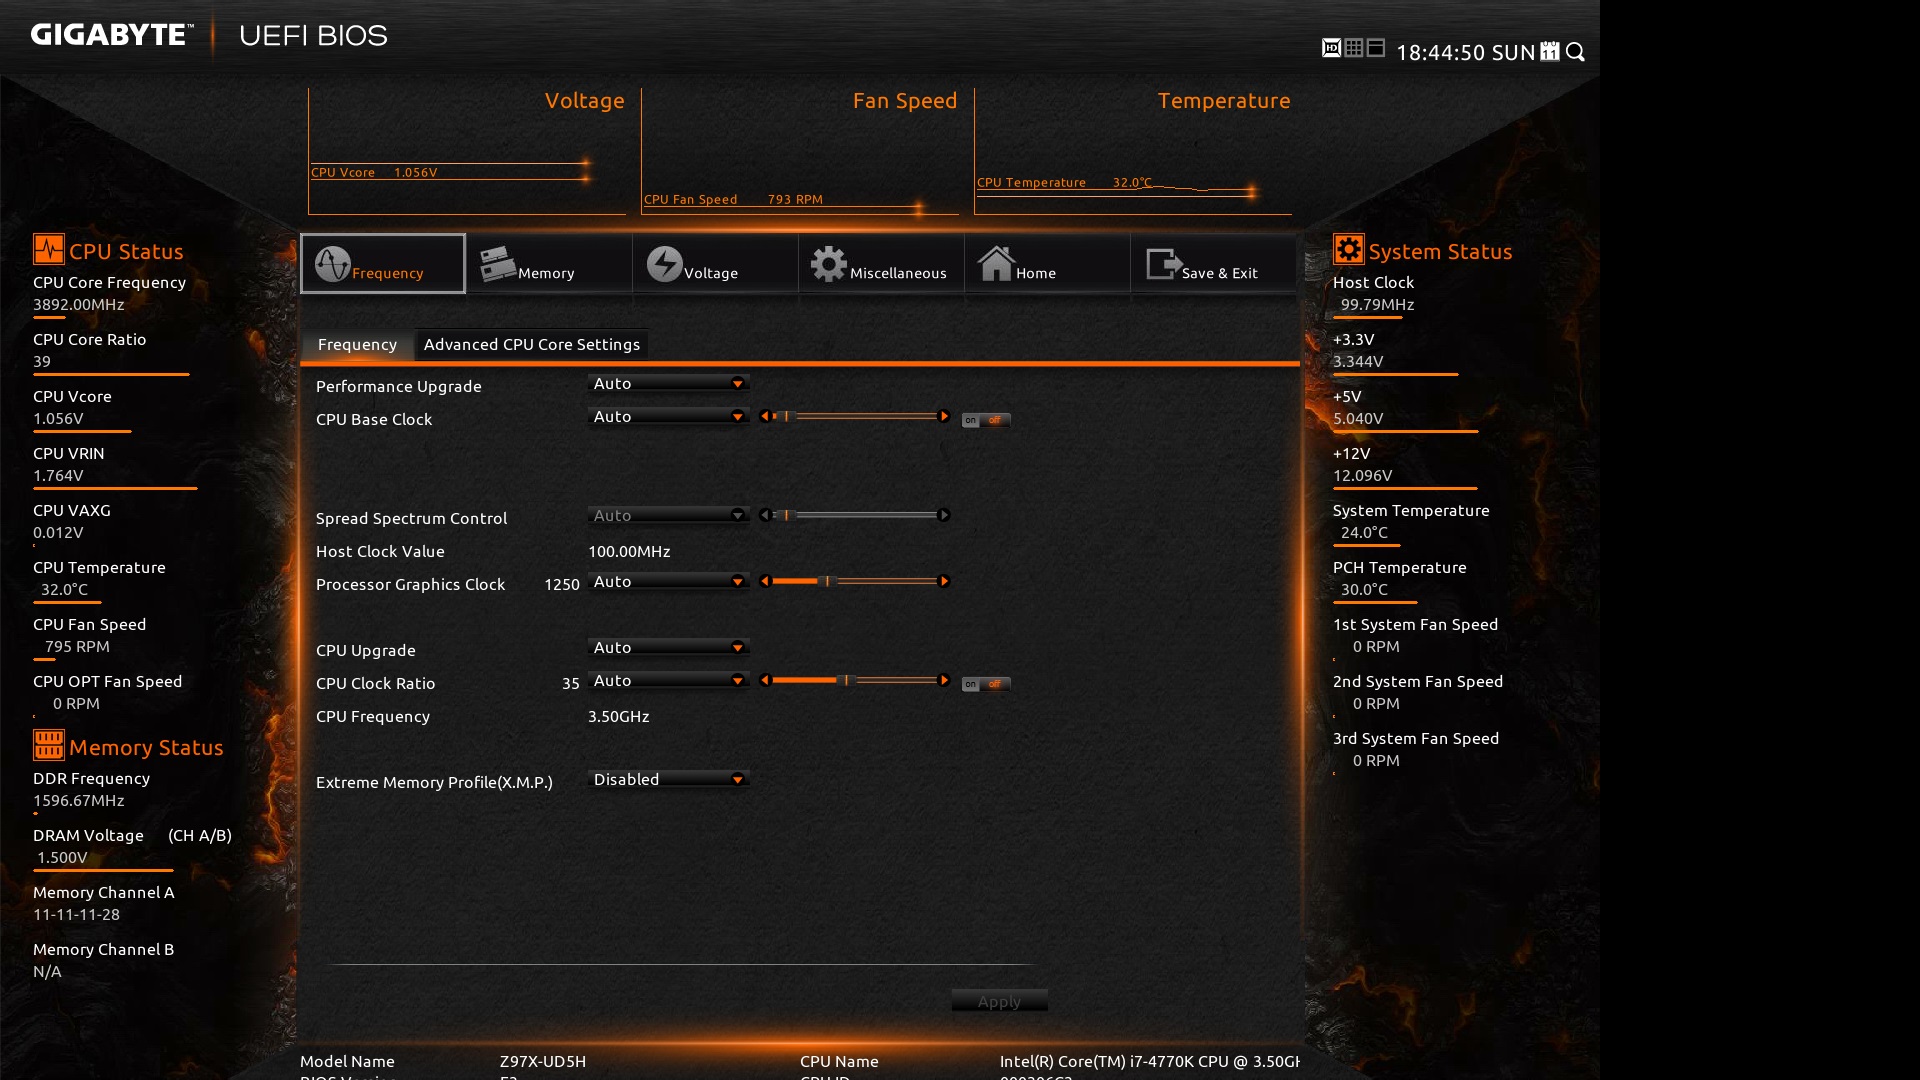
Task: Open Performance Upgrade dropdown
Action: [x=668, y=384]
